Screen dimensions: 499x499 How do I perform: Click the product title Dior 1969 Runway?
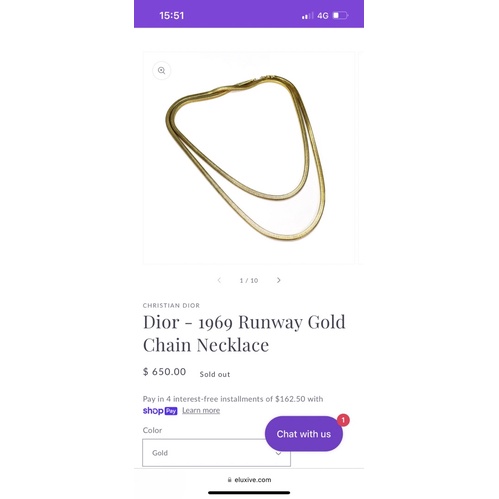[244, 333]
